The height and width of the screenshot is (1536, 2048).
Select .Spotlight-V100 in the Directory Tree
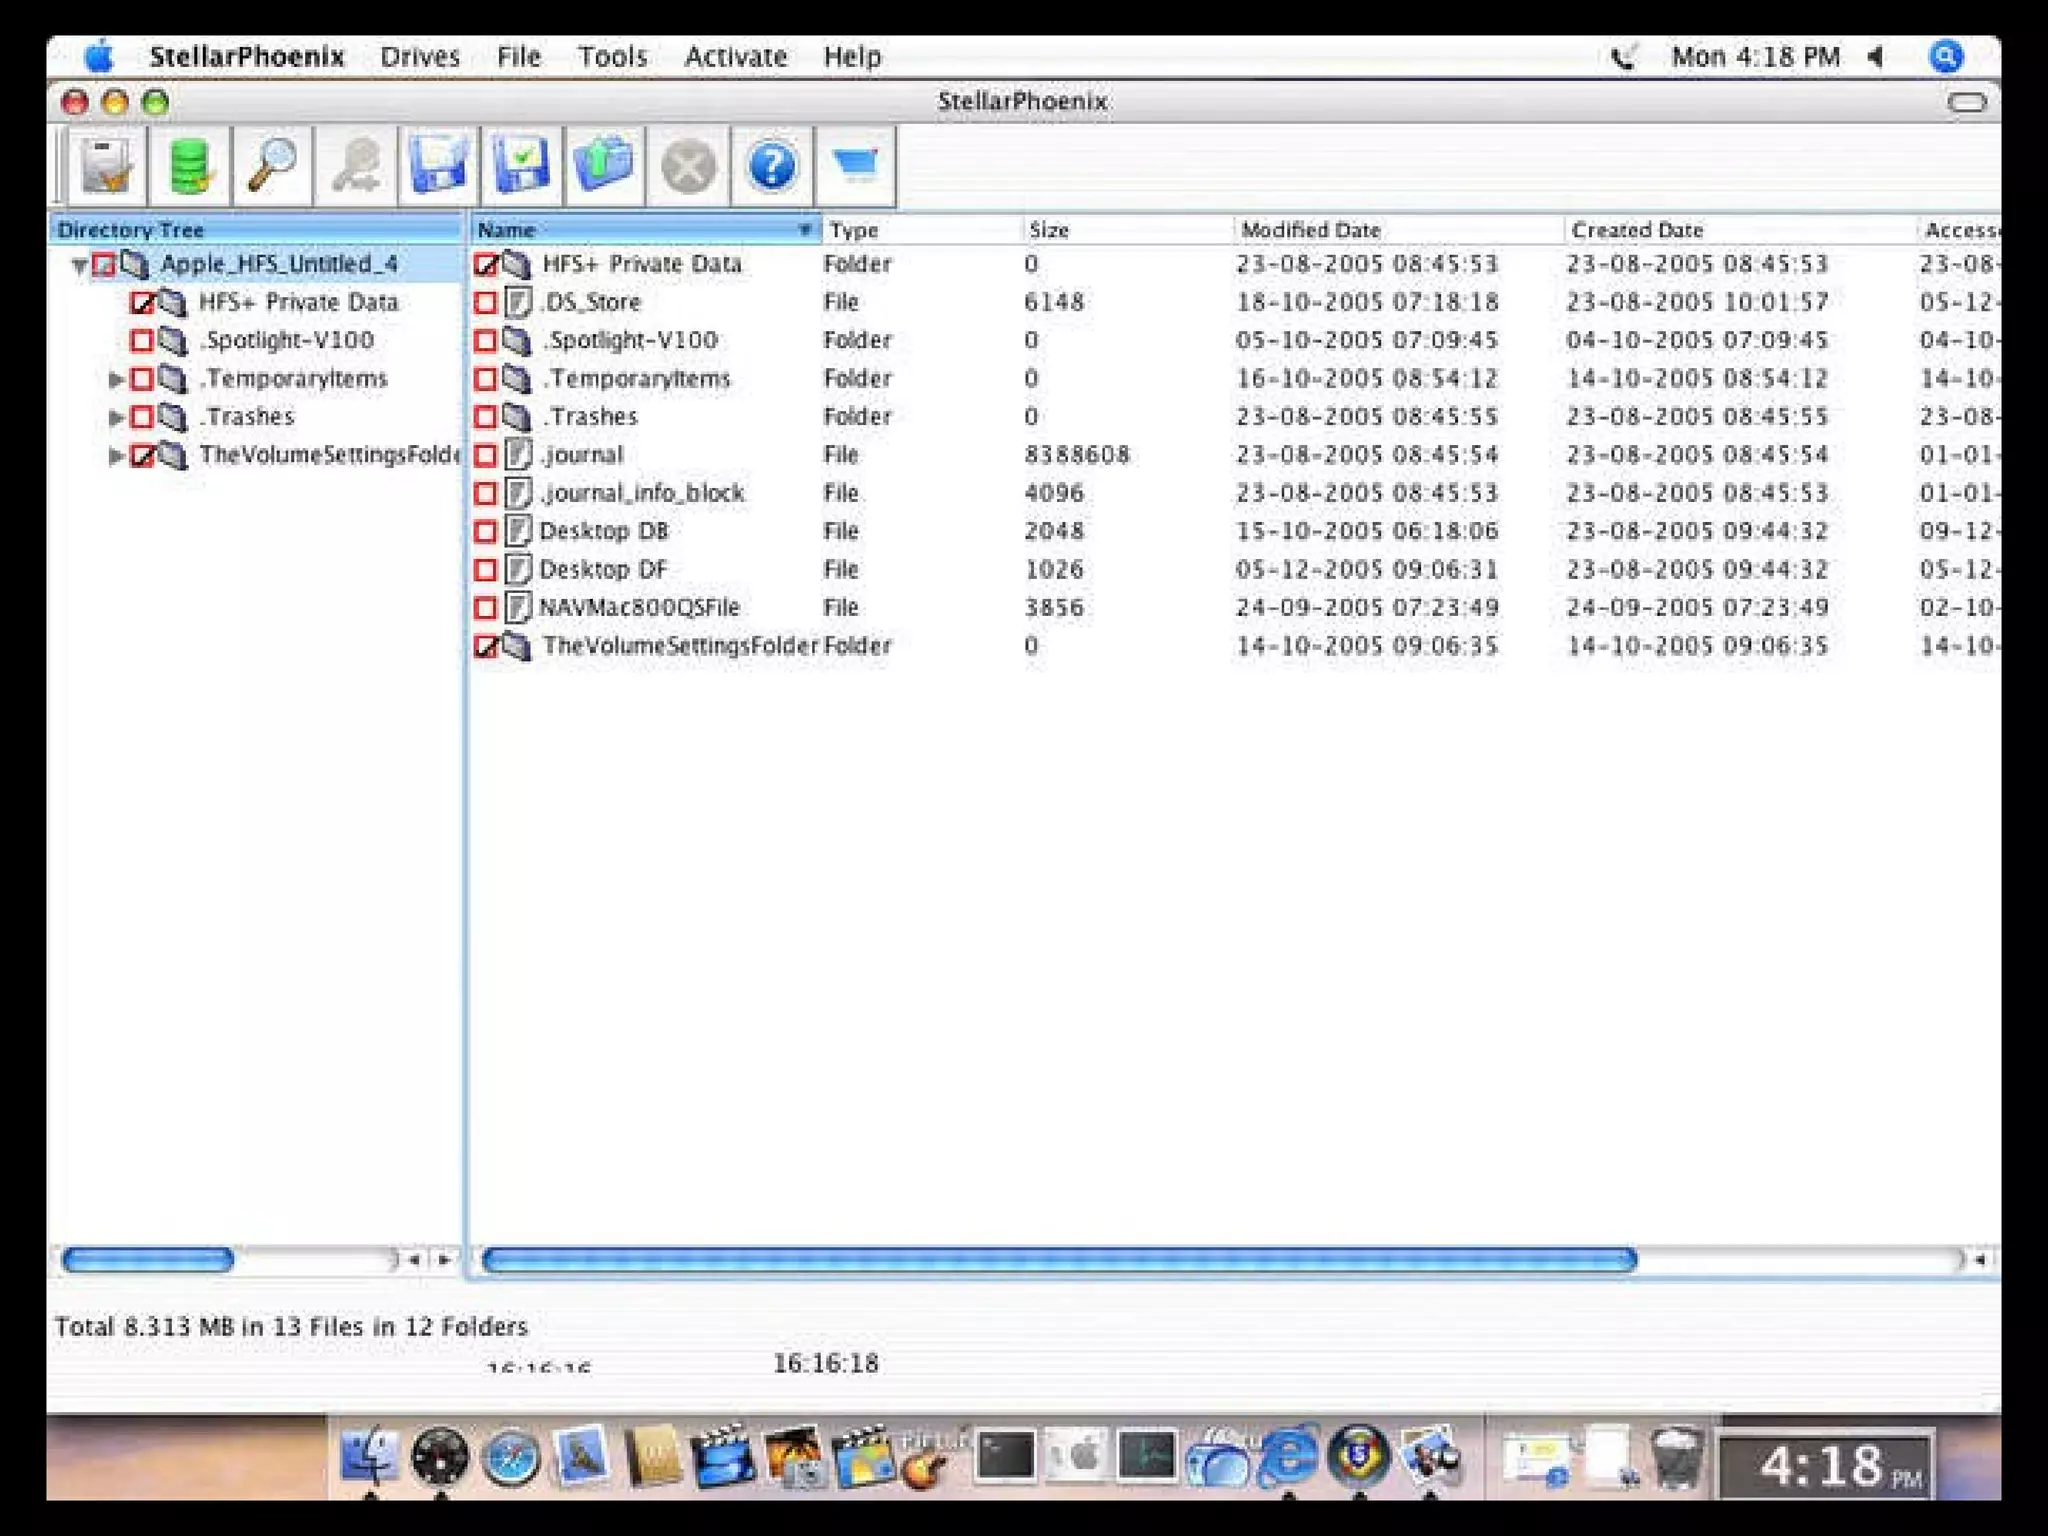287,341
